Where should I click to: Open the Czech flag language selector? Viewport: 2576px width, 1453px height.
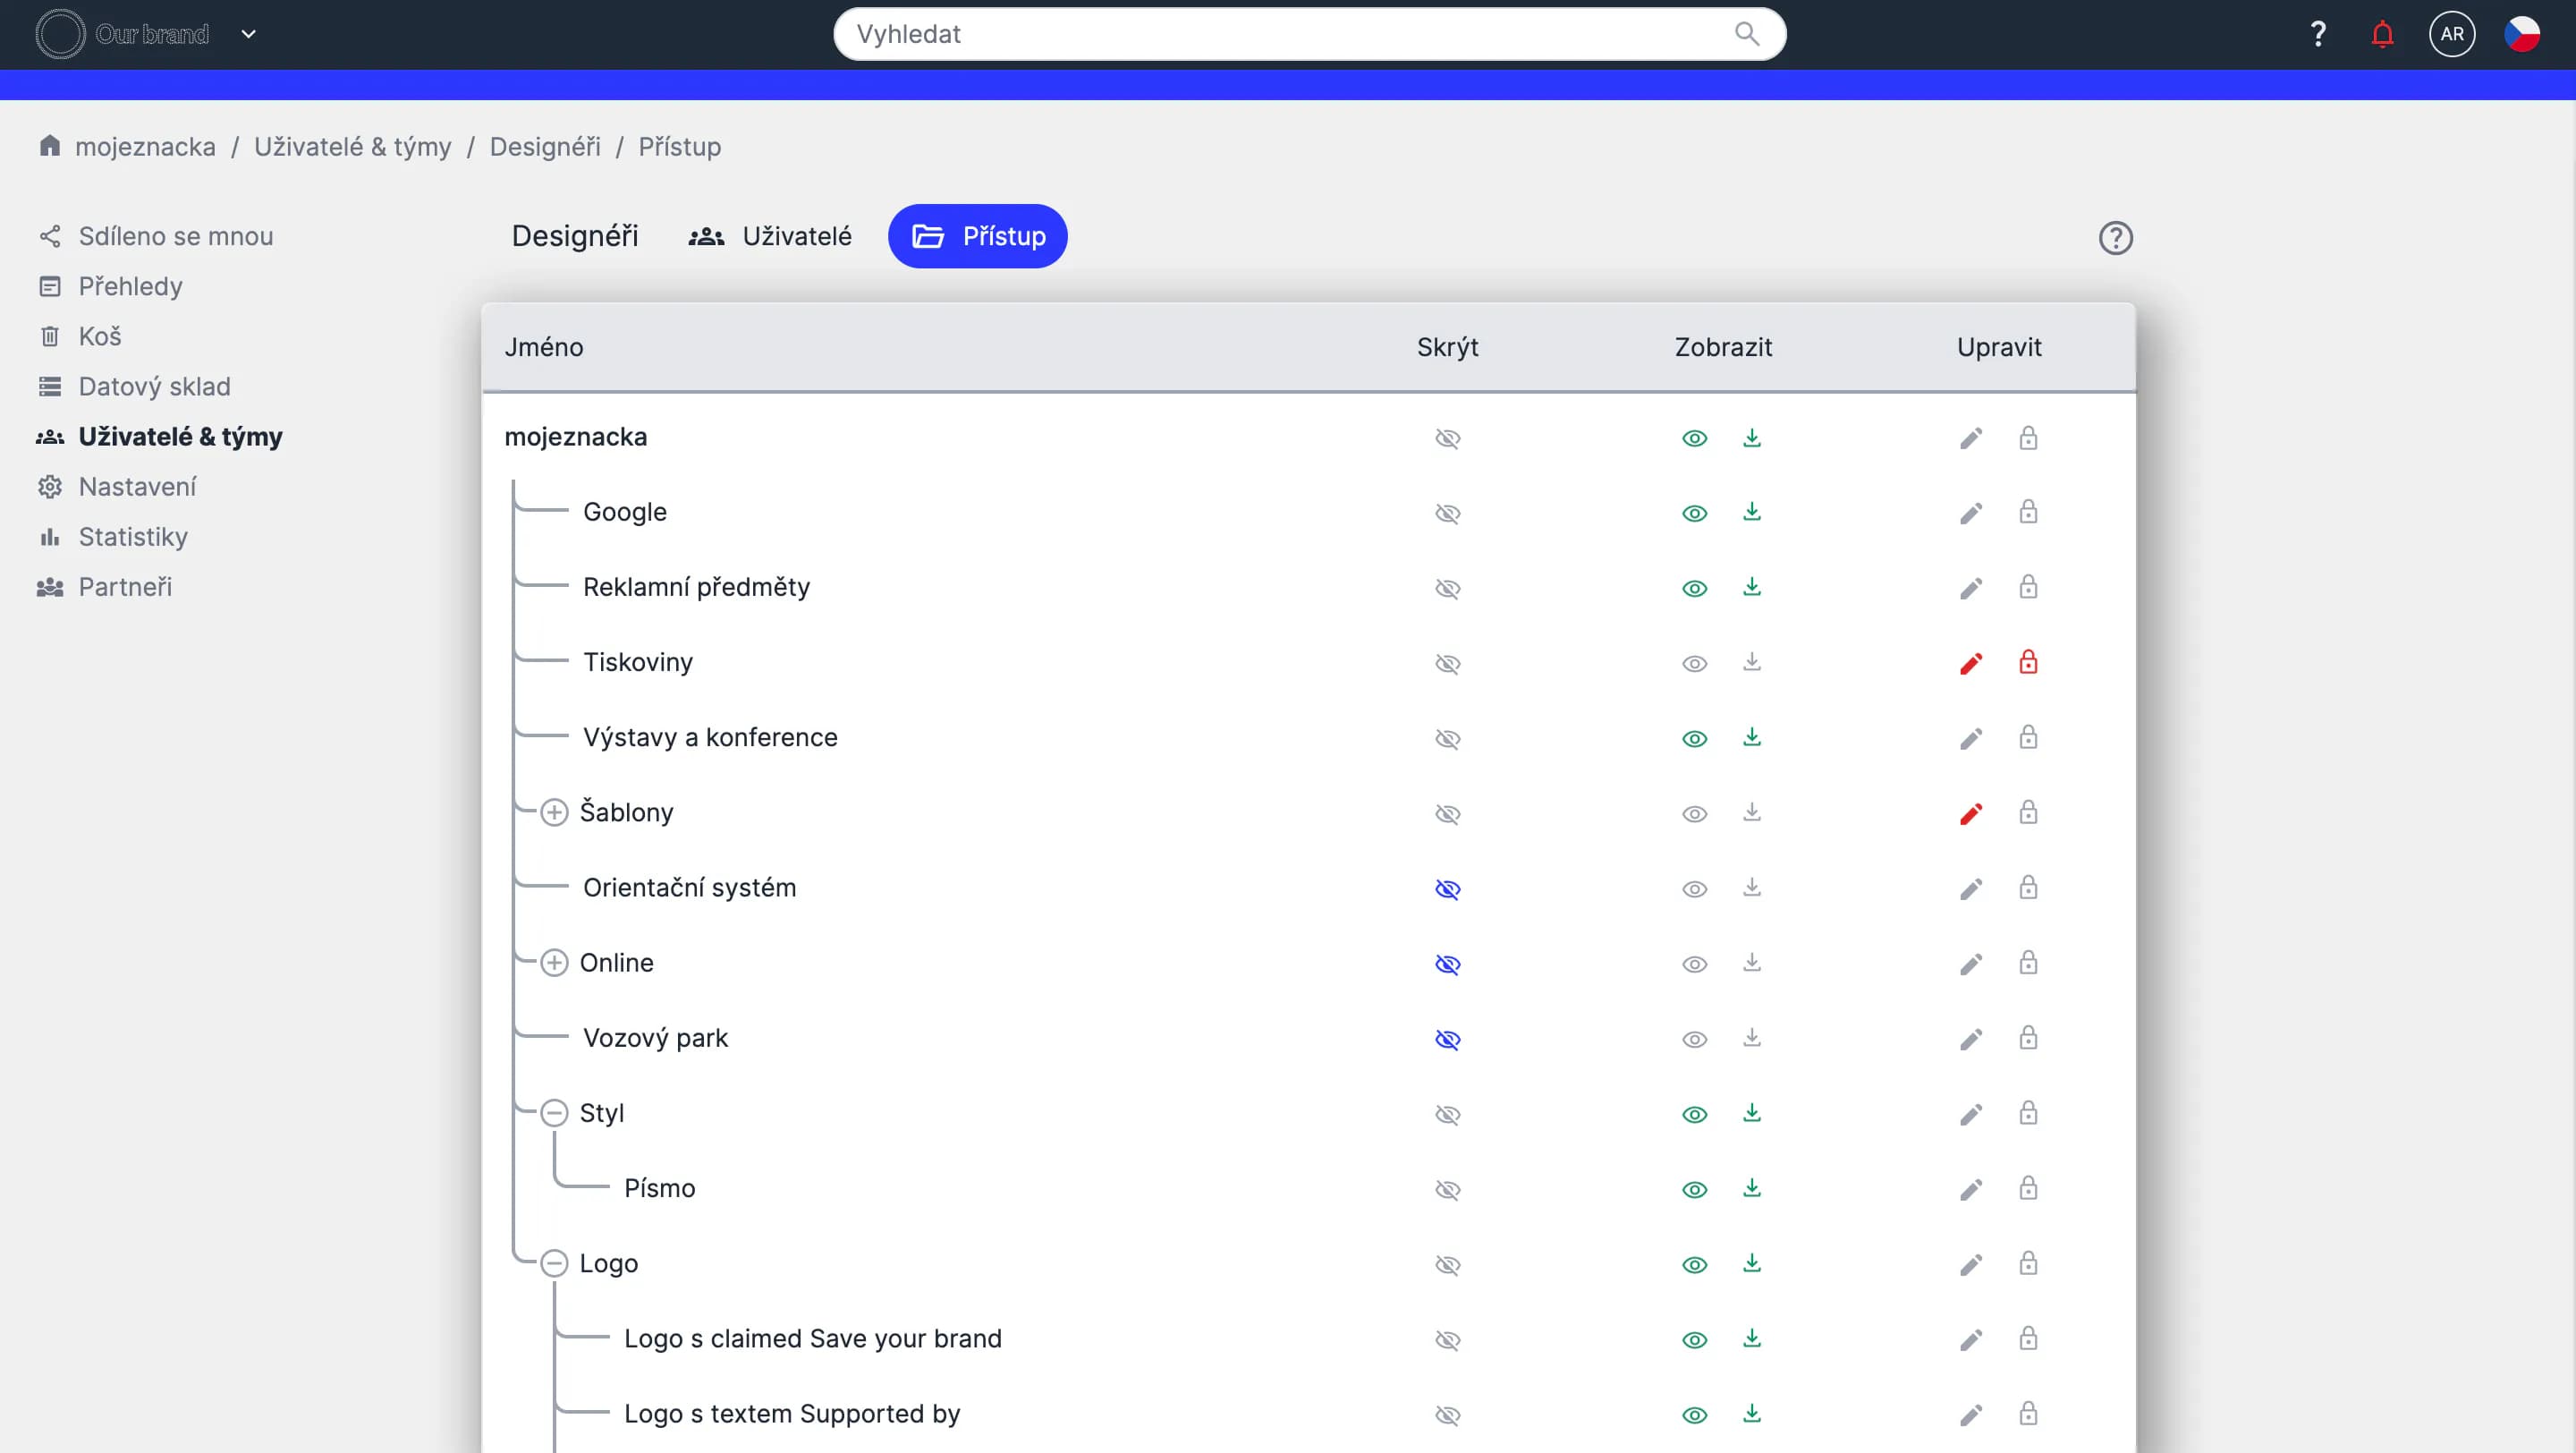point(2521,34)
